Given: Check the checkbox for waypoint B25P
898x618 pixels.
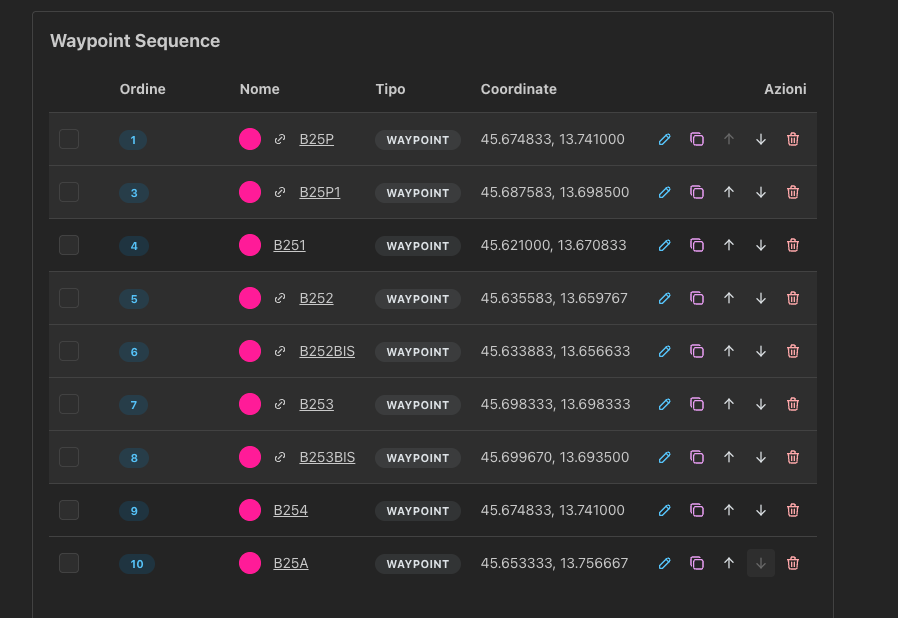Looking at the screenshot, I should (69, 140).
